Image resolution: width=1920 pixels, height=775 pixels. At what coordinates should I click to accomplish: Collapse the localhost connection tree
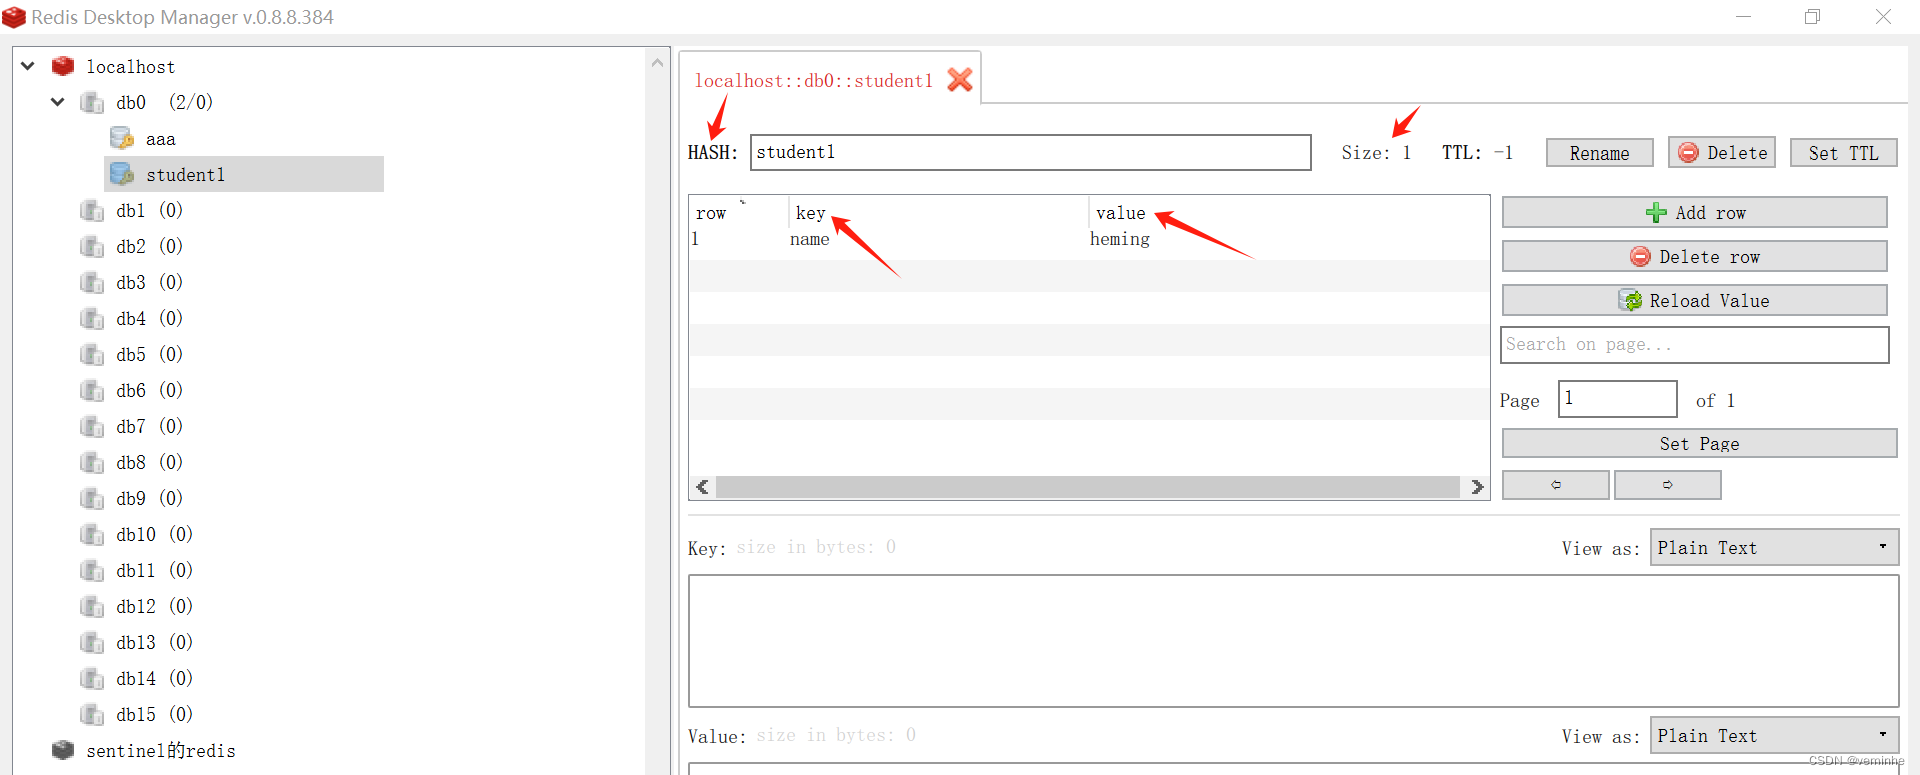28,66
